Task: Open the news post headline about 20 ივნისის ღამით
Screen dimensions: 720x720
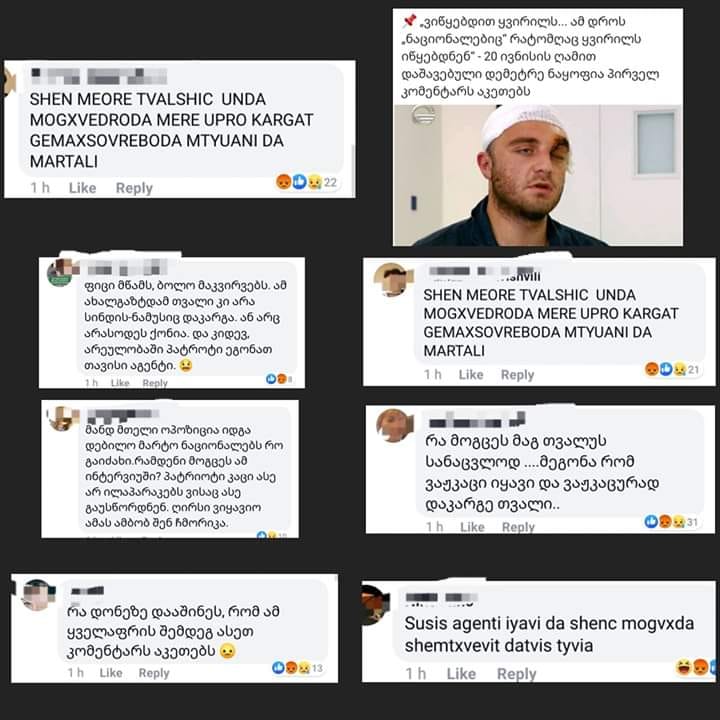Action: (x=531, y=56)
